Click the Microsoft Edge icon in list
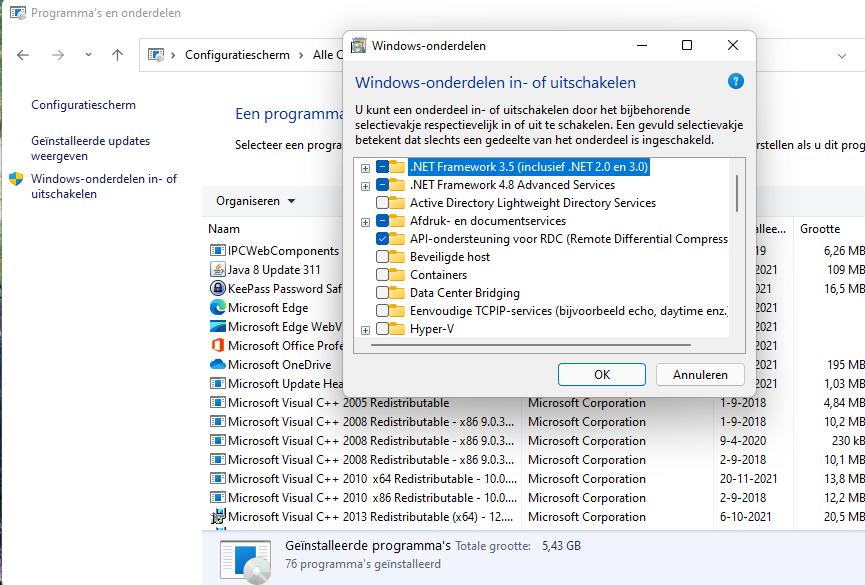Viewport: 865px width, 585px height. 218,307
